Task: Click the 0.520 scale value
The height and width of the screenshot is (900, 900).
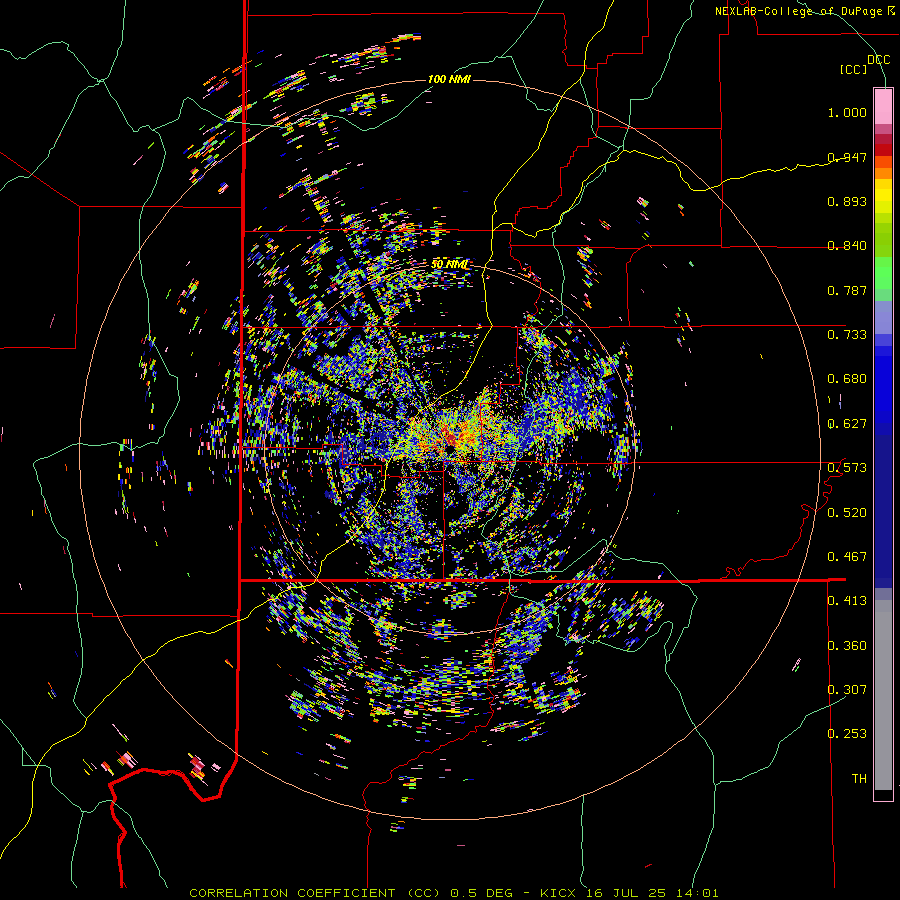Action: pyautogui.click(x=847, y=513)
